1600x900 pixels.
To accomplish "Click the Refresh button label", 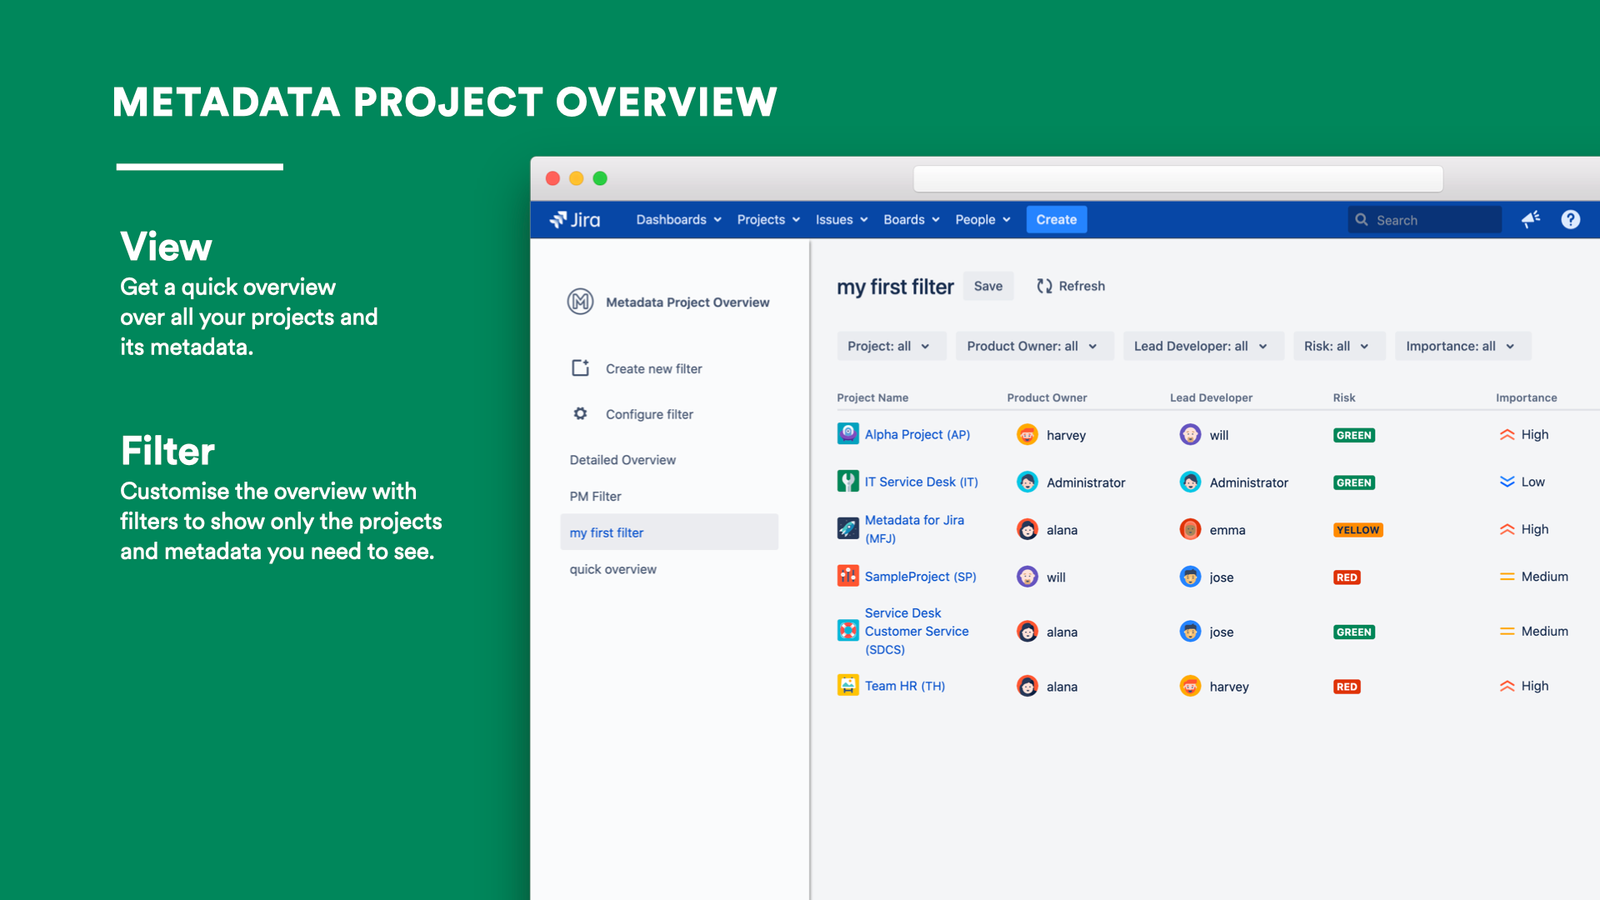I will click(1082, 286).
